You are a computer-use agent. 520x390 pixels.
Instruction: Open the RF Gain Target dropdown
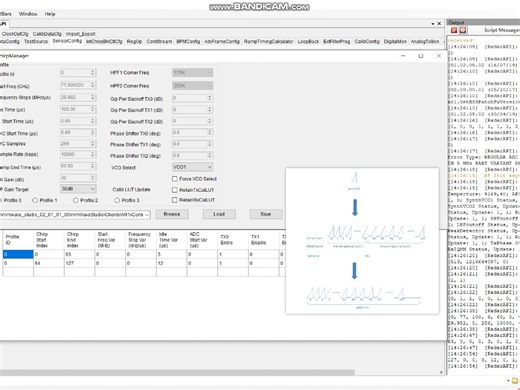click(x=78, y=189)
